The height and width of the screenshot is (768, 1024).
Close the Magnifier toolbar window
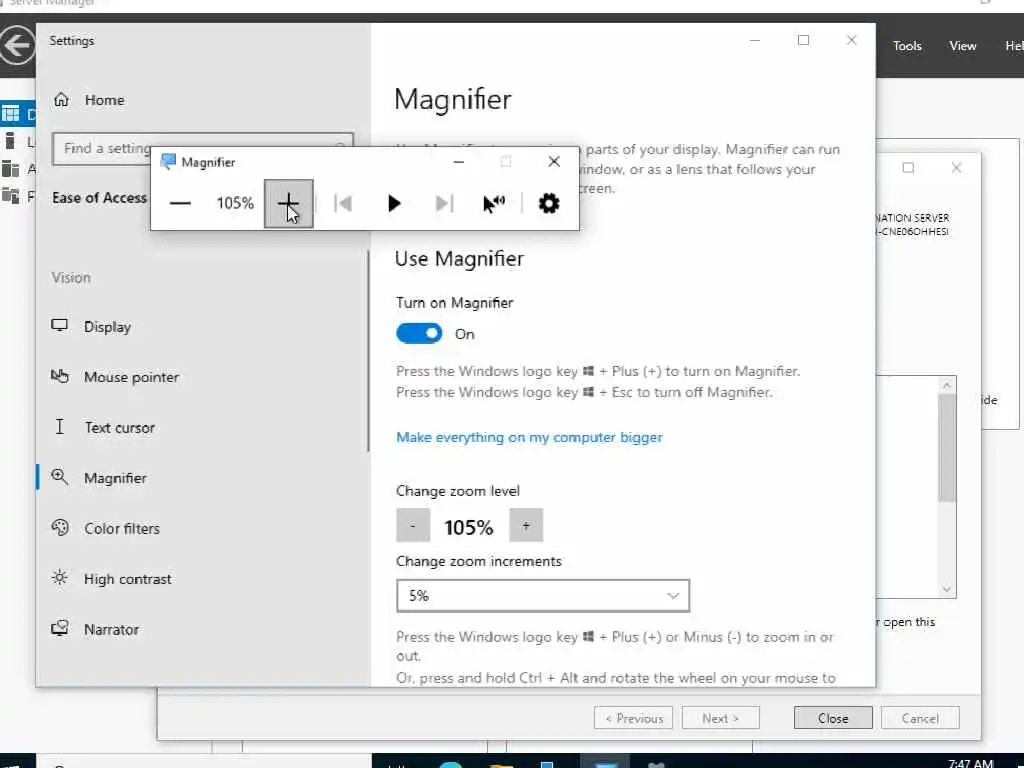tap(554, 162)
